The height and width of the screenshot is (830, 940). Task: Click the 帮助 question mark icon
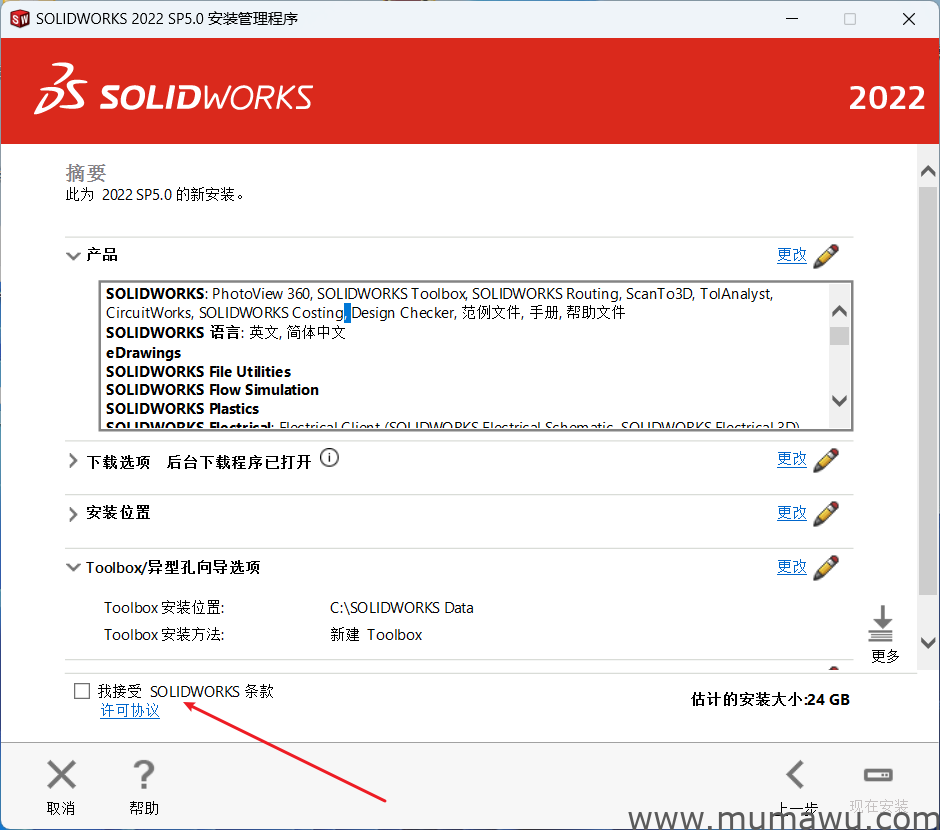click(143, 774)
